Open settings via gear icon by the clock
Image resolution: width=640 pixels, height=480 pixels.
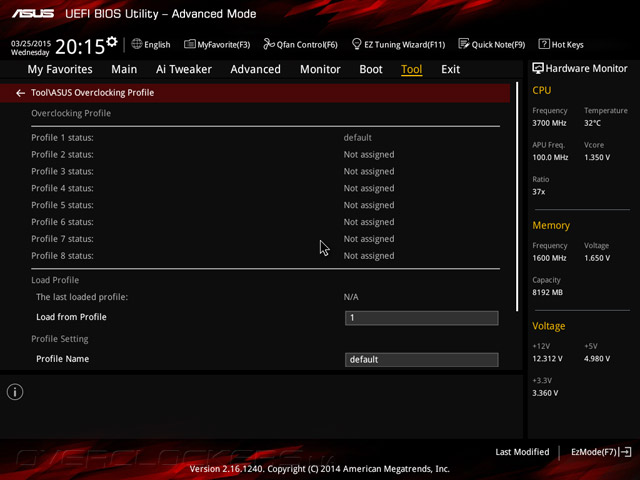(112, 42)
